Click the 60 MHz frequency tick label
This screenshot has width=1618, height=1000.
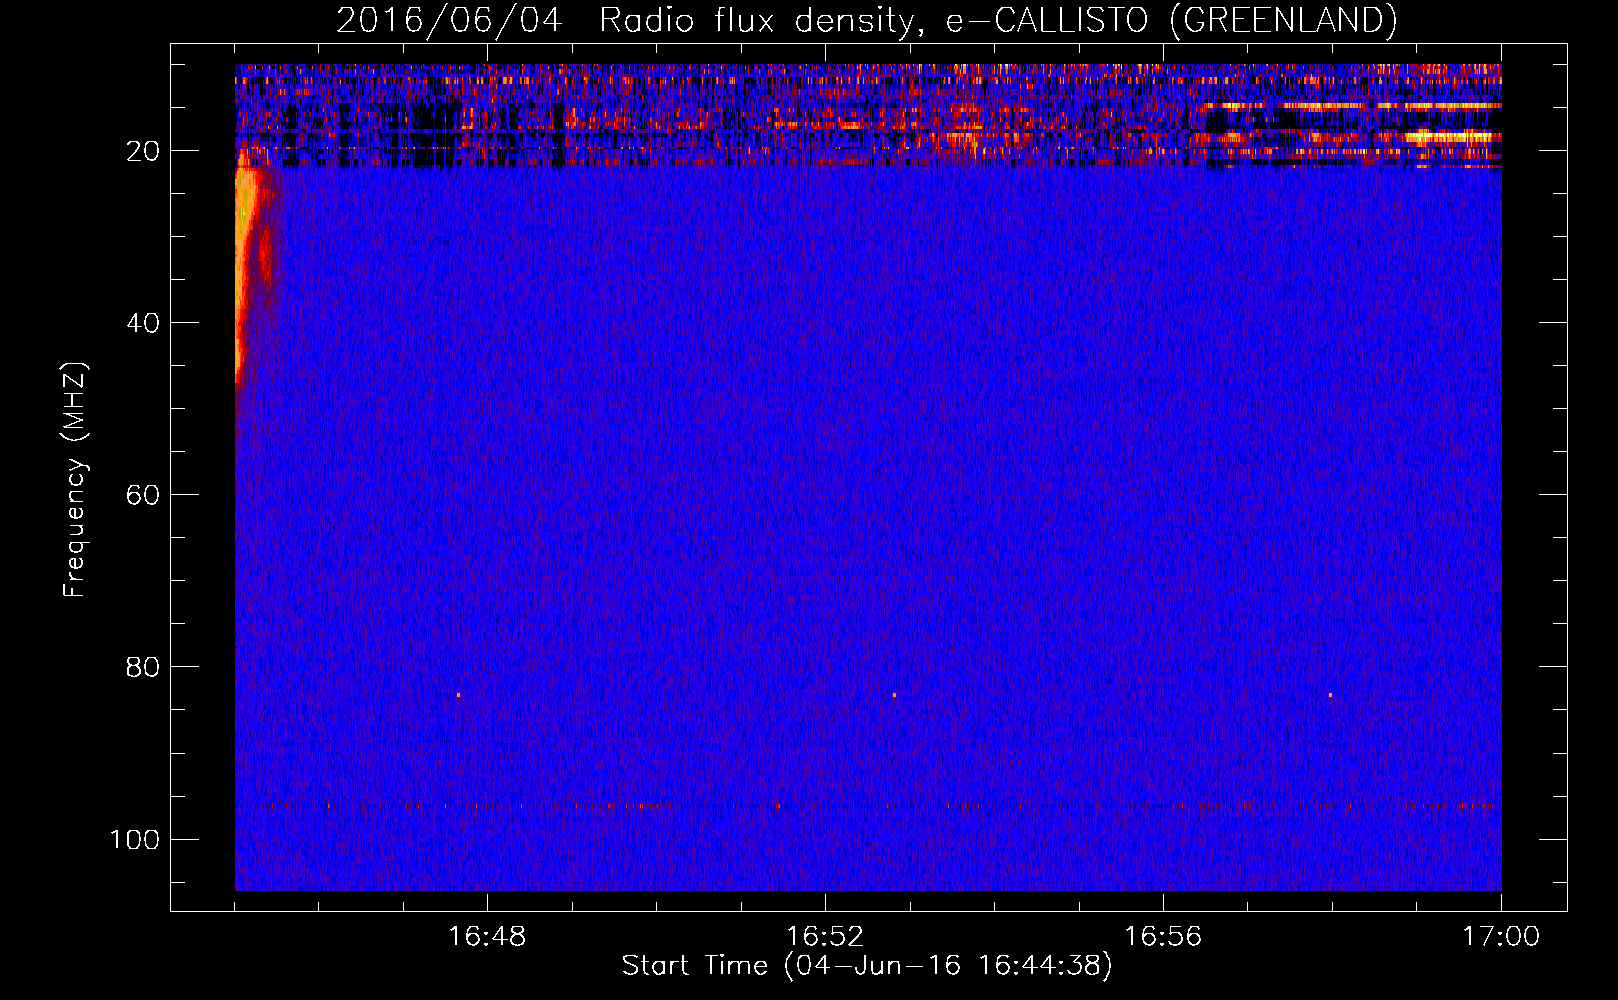coord(143,495)
